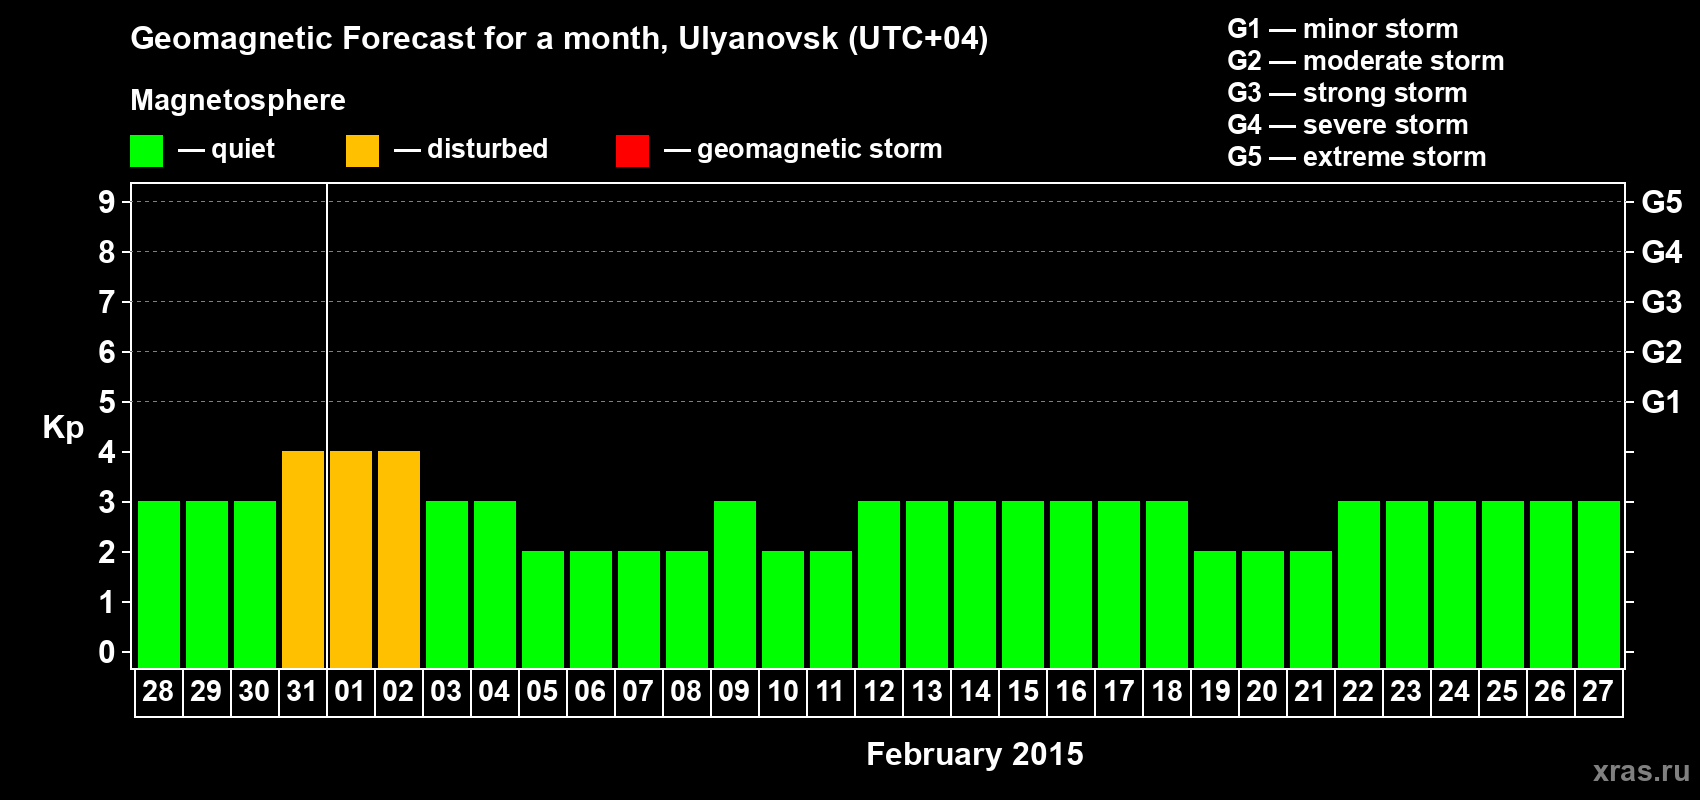This screenshot has height=800, width=1700.
Task: Click date label 15 on the axis
Action: click(1023, 692)
